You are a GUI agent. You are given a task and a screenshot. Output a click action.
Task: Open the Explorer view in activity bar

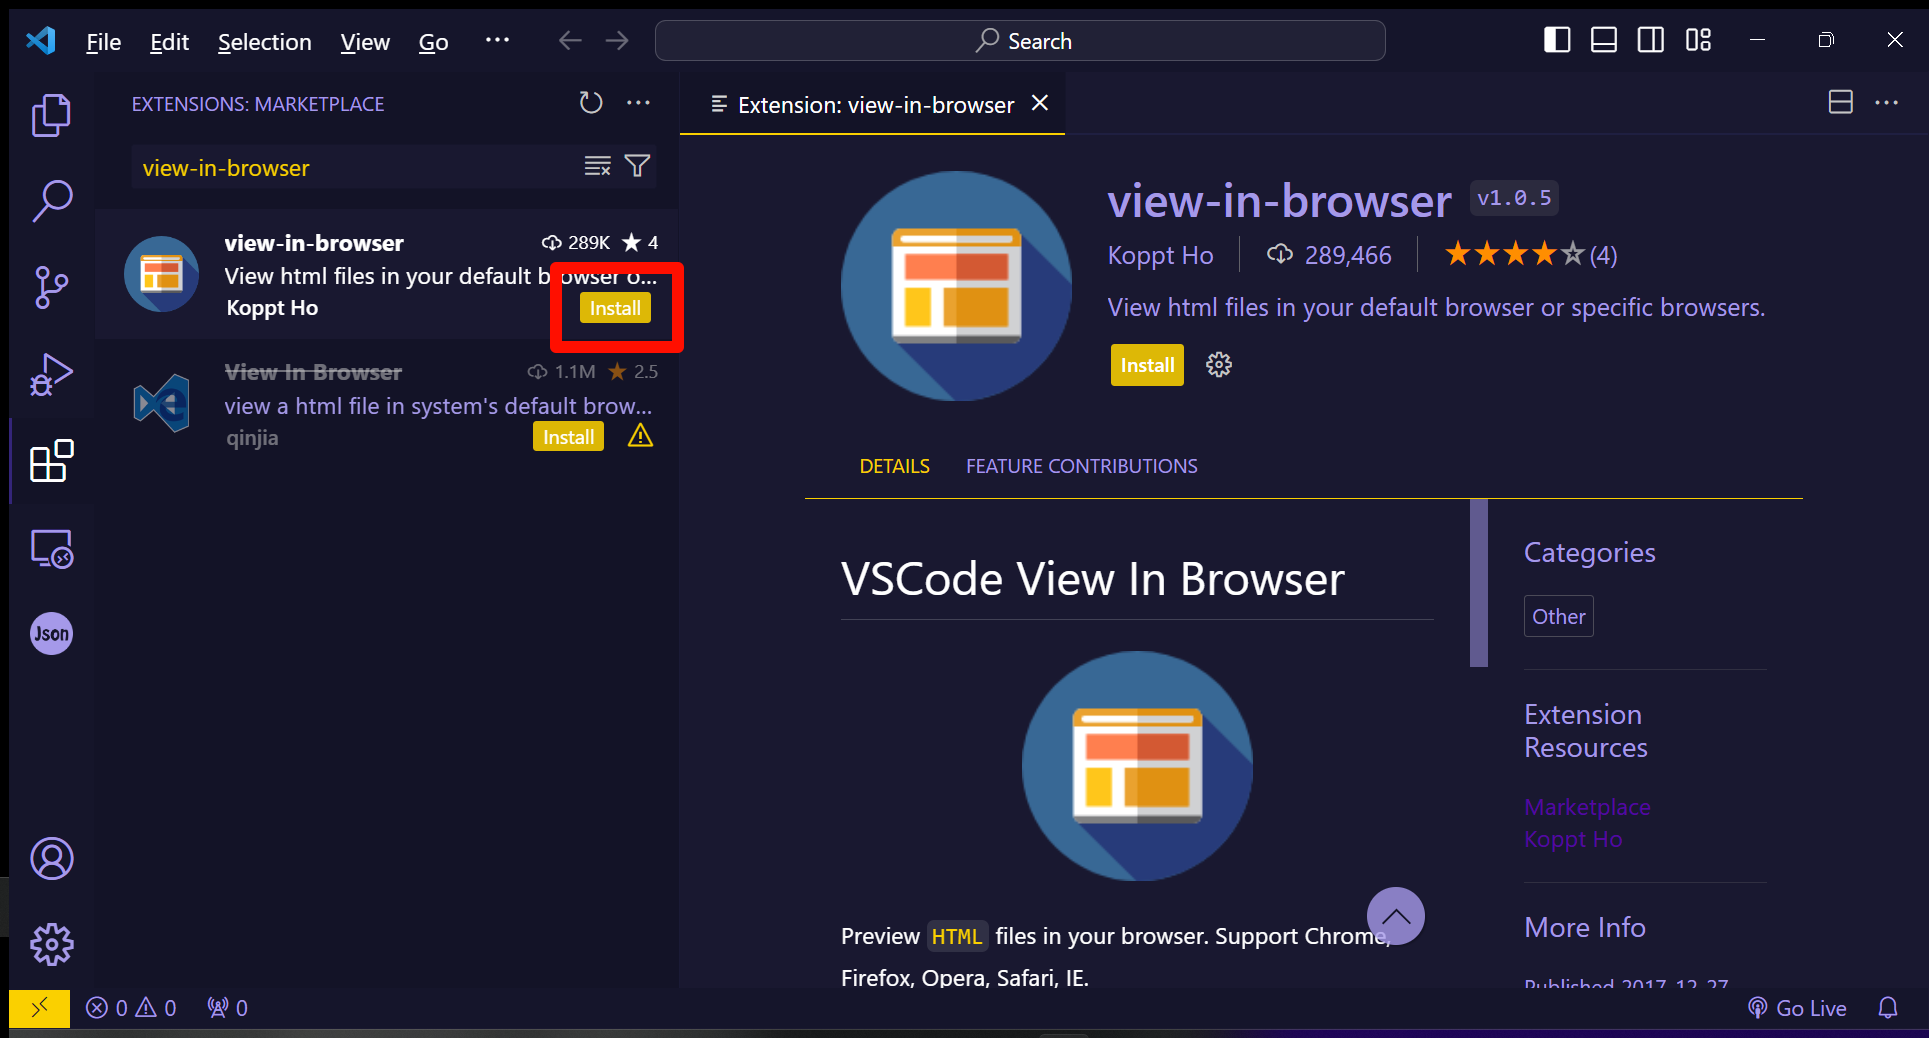tap(51, 115)
